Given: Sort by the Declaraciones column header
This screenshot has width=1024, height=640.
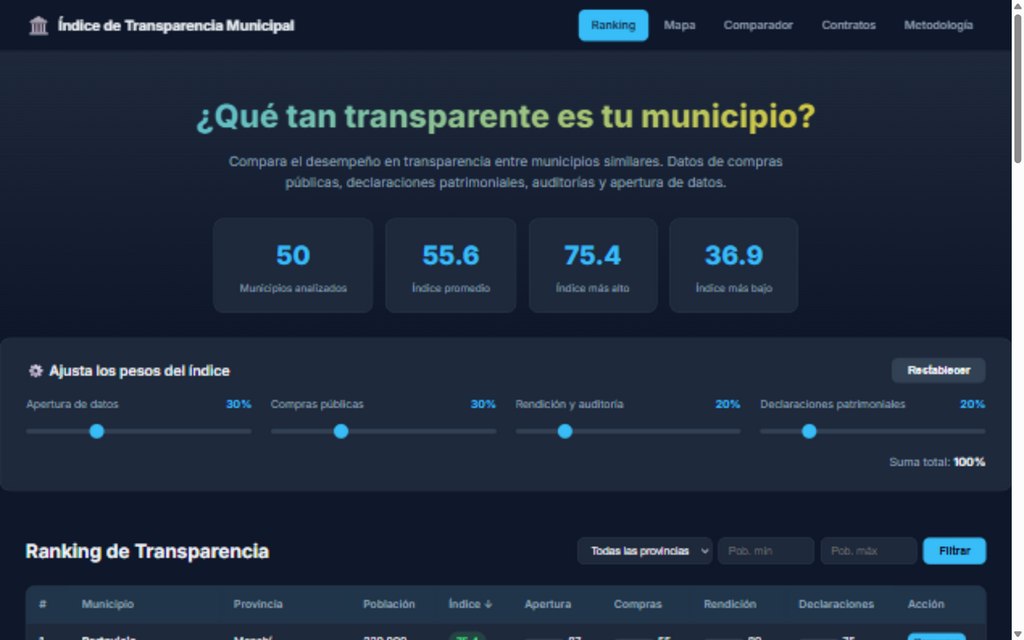Looking at the screenshot, I should click(x=836, y=604).
